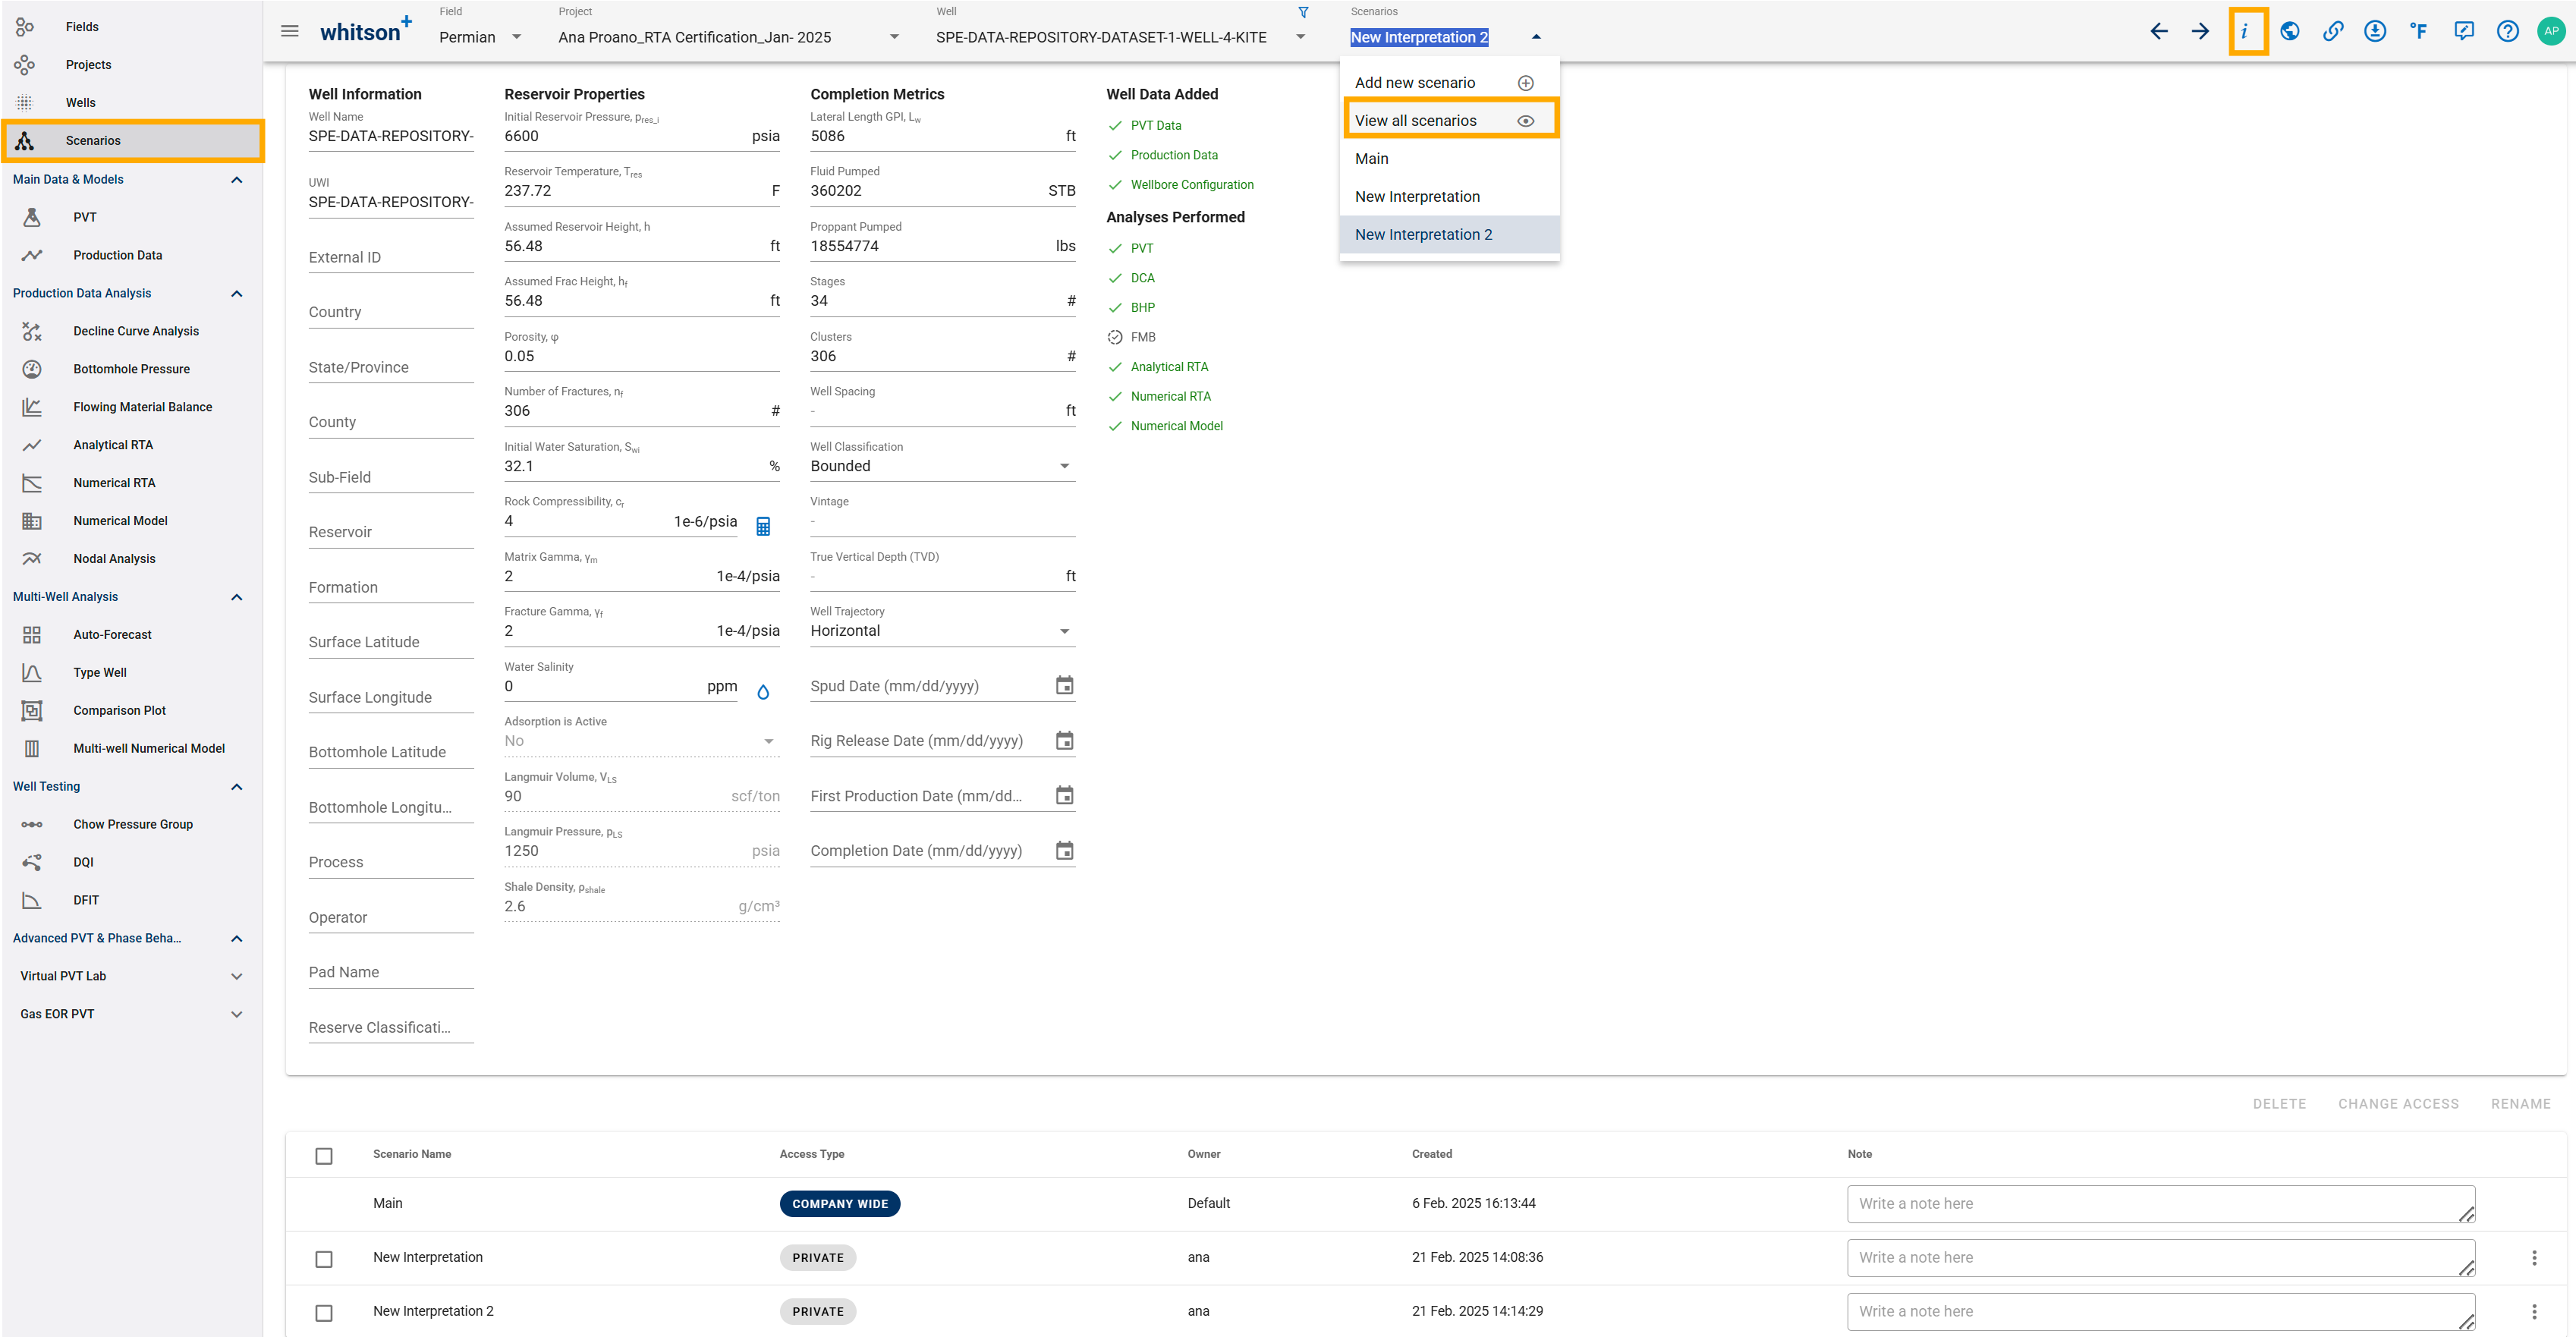Open Rig Release Date calendar picker
Screen dimensions: 2576x1337
(1064, 741)
